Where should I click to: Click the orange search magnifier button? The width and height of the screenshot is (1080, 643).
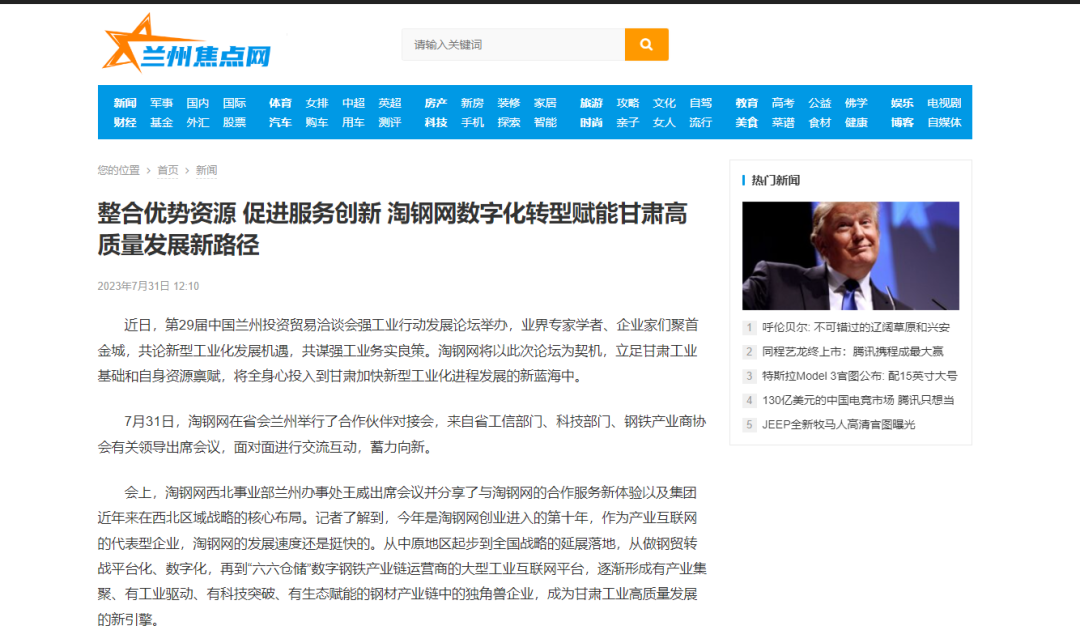pos(646,45)
